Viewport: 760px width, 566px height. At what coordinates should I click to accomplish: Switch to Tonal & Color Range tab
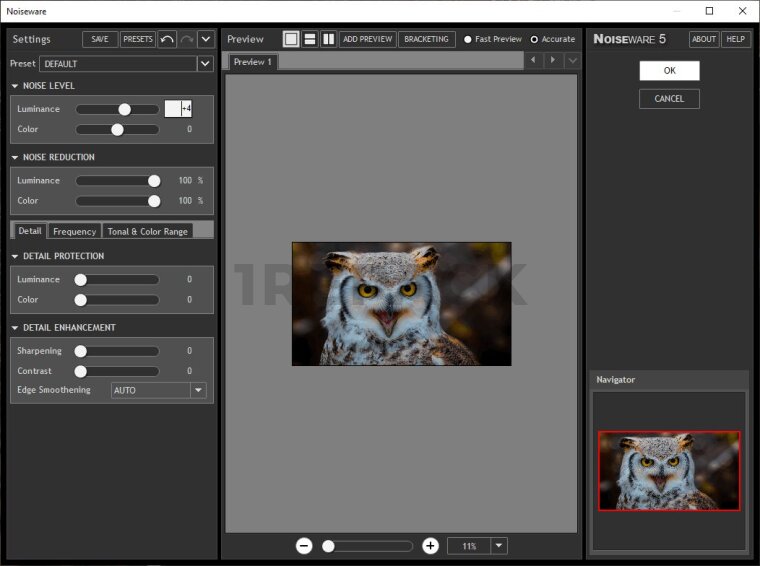tap(147, 231)
